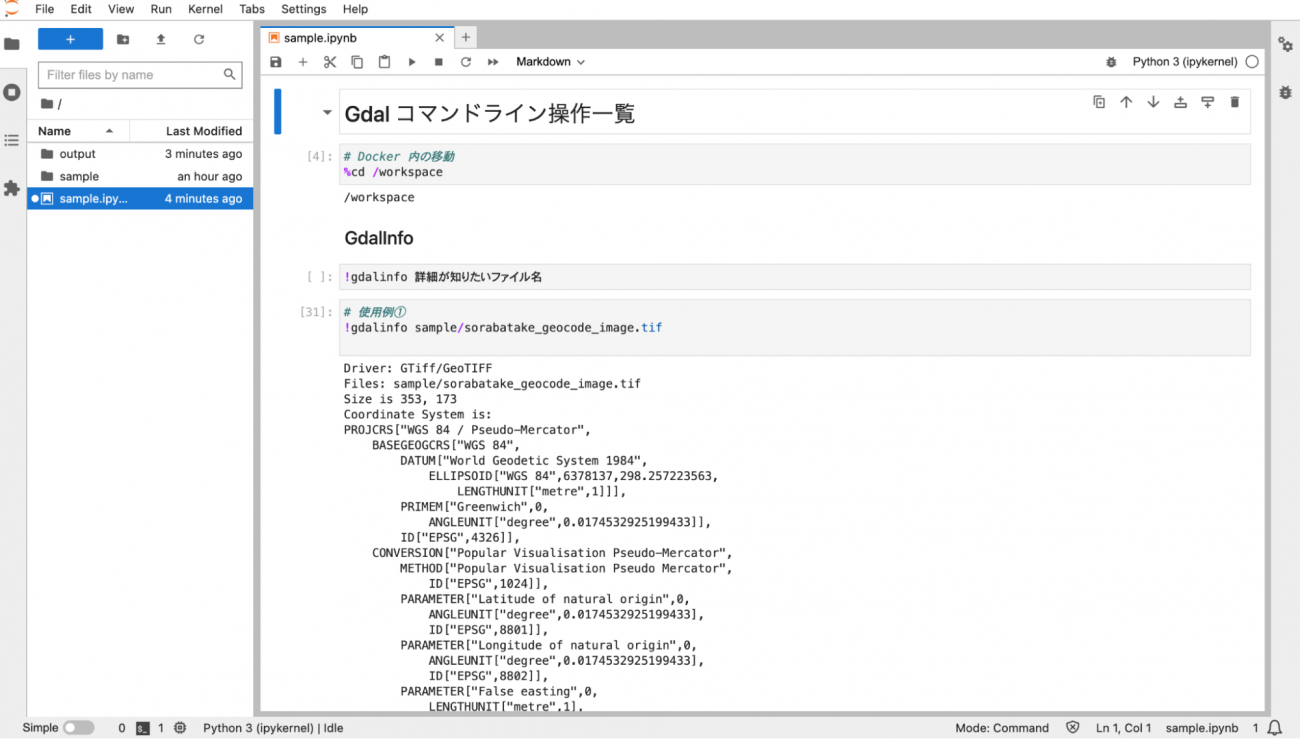Viewport: 1300px width, 739px height.
Task: Click the terminal count icon in status bar
Action: [x=143, y=728]
